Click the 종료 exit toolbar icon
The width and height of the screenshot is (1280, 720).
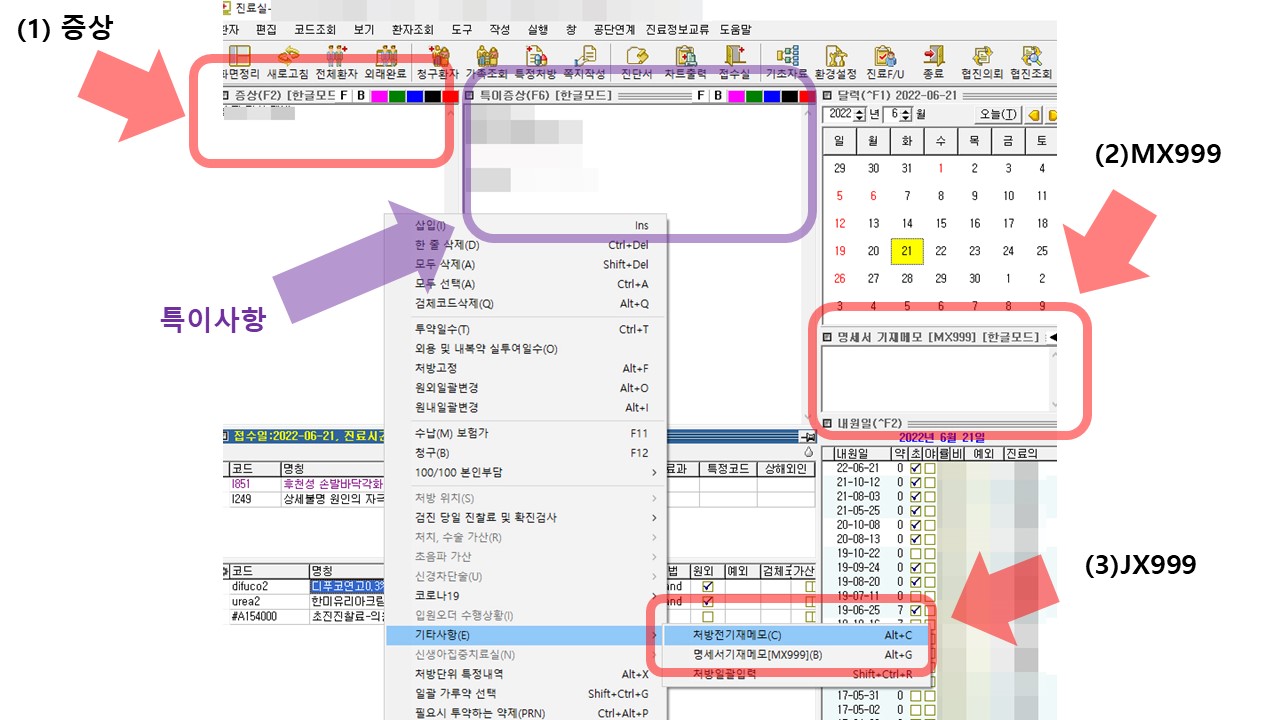click(x=932, y=62)
